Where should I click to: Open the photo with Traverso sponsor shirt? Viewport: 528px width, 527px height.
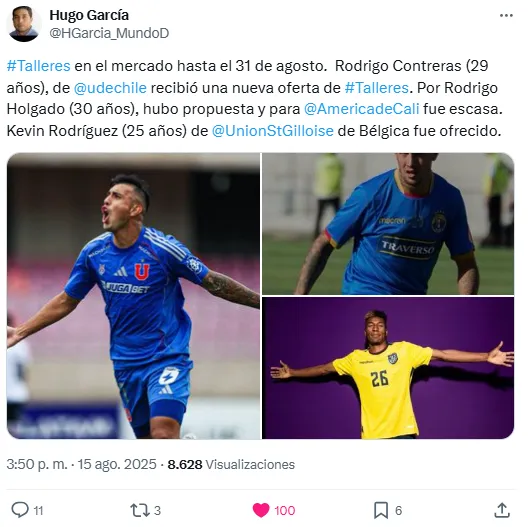click(388, 224)
